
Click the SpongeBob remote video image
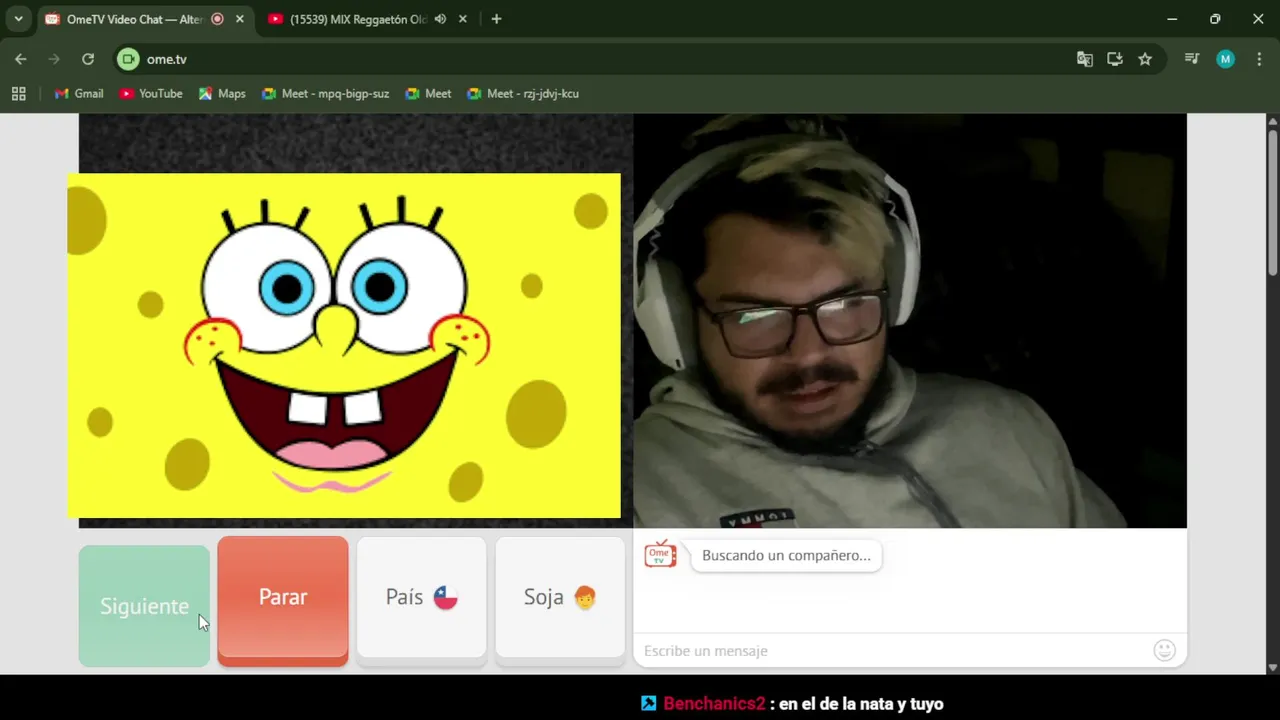coord(344,346)
